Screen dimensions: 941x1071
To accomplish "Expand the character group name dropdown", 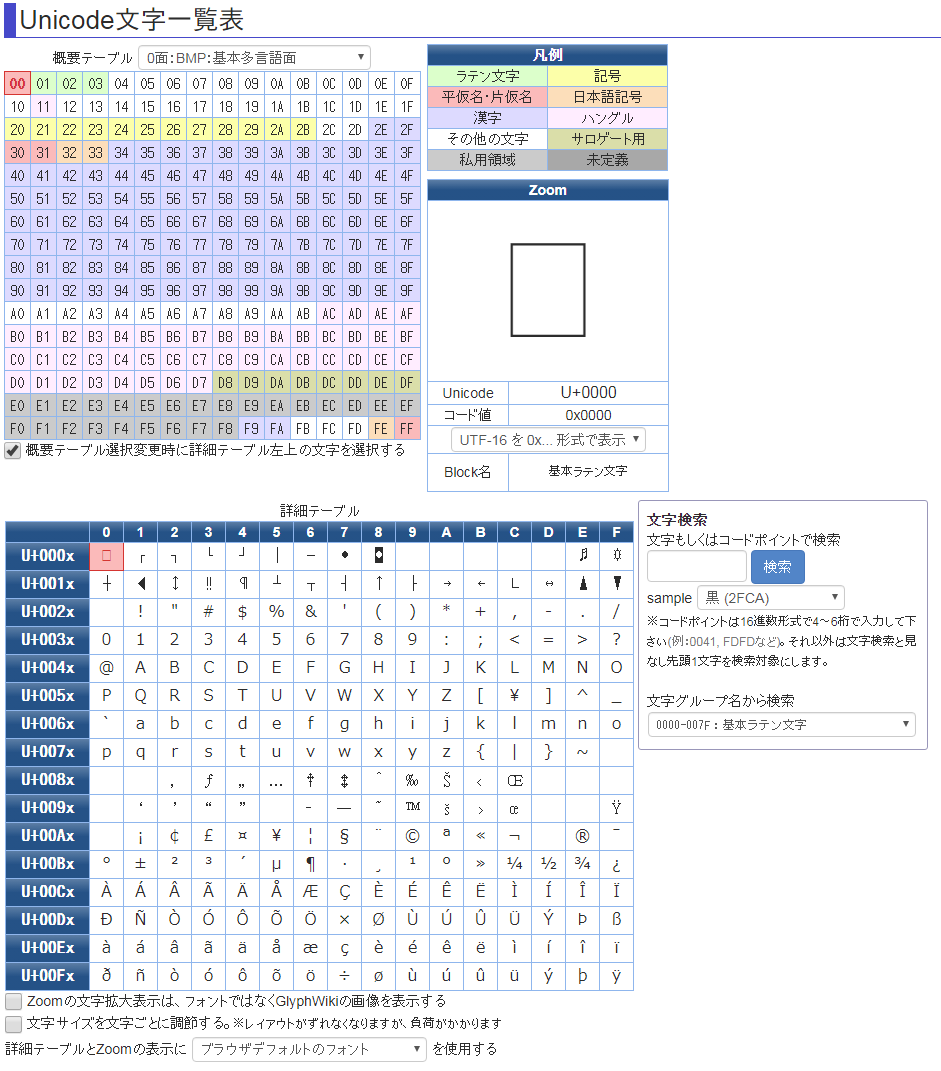I will click(781, 724).
